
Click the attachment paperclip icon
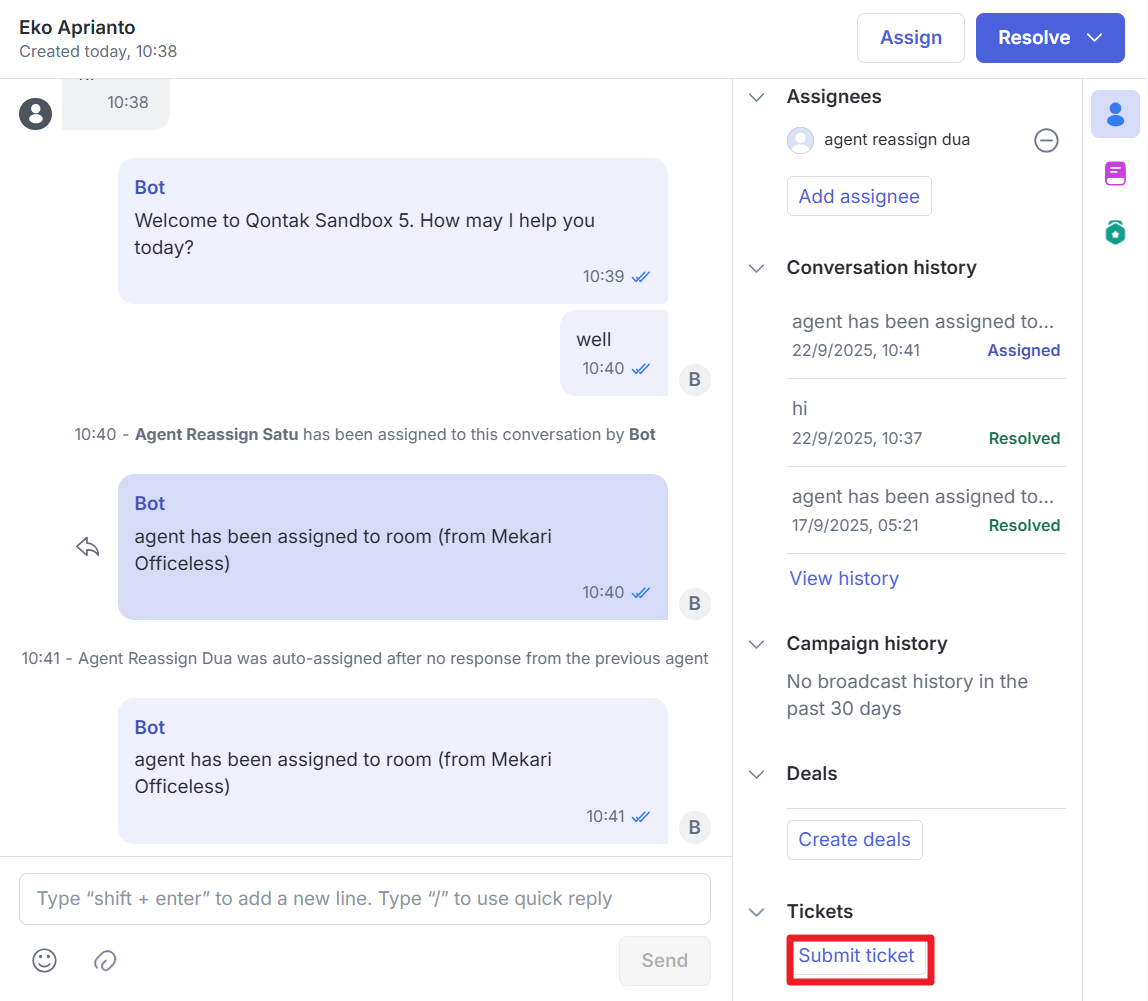[x=105, y=960]
